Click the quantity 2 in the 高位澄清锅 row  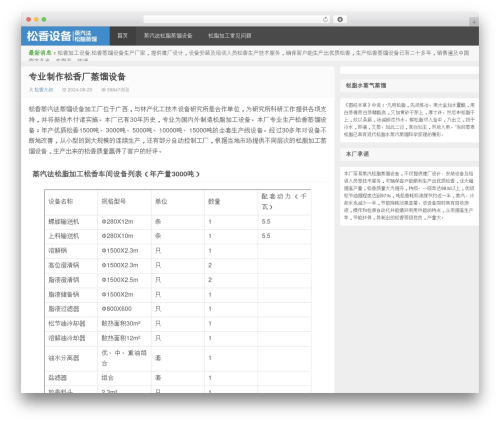click(x=210, y=265)
